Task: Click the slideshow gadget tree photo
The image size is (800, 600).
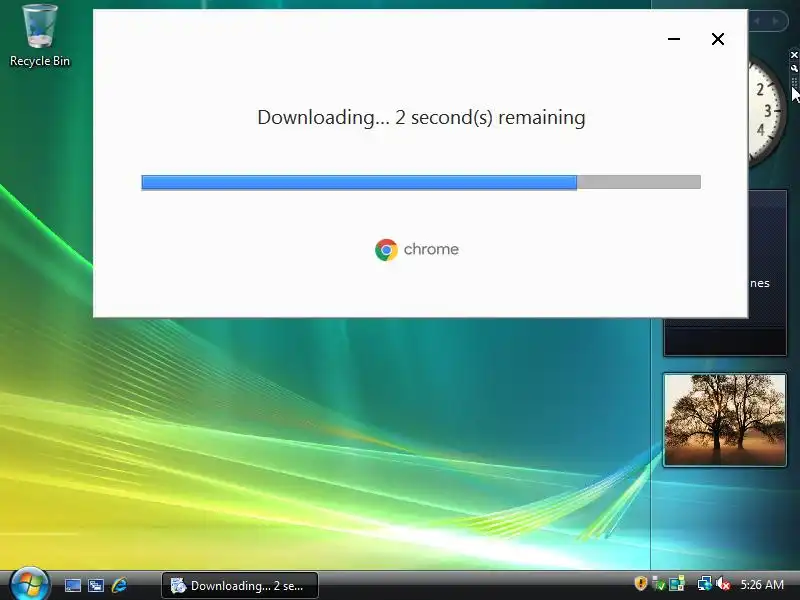Action: 724,419
